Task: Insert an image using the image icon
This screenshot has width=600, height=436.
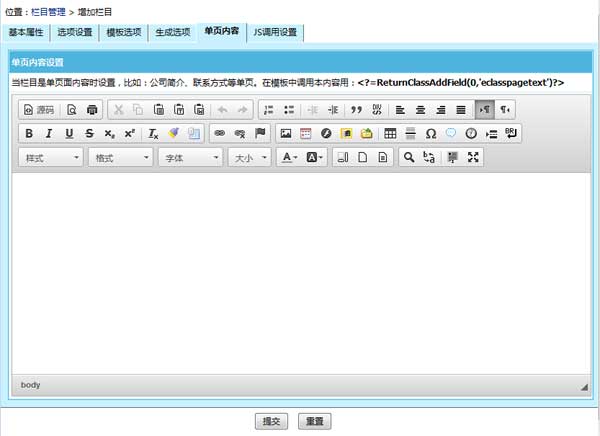Action: click(x=286, y=133)
